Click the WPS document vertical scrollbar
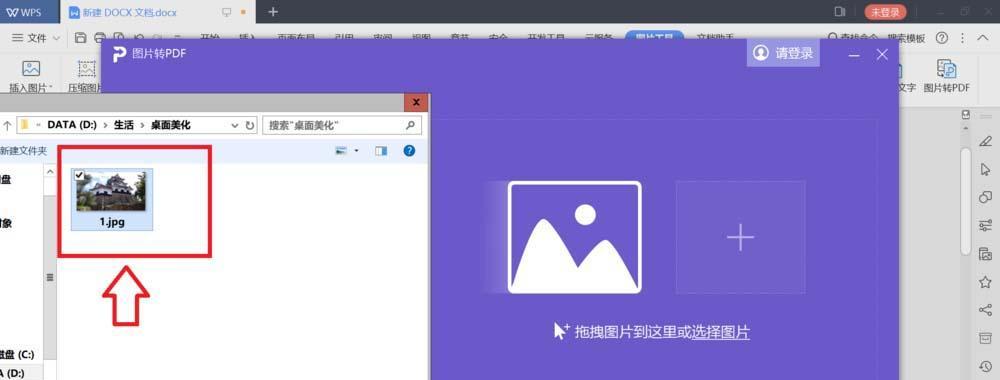Screen dimensions: 1000x380 (x=966, y=201)
